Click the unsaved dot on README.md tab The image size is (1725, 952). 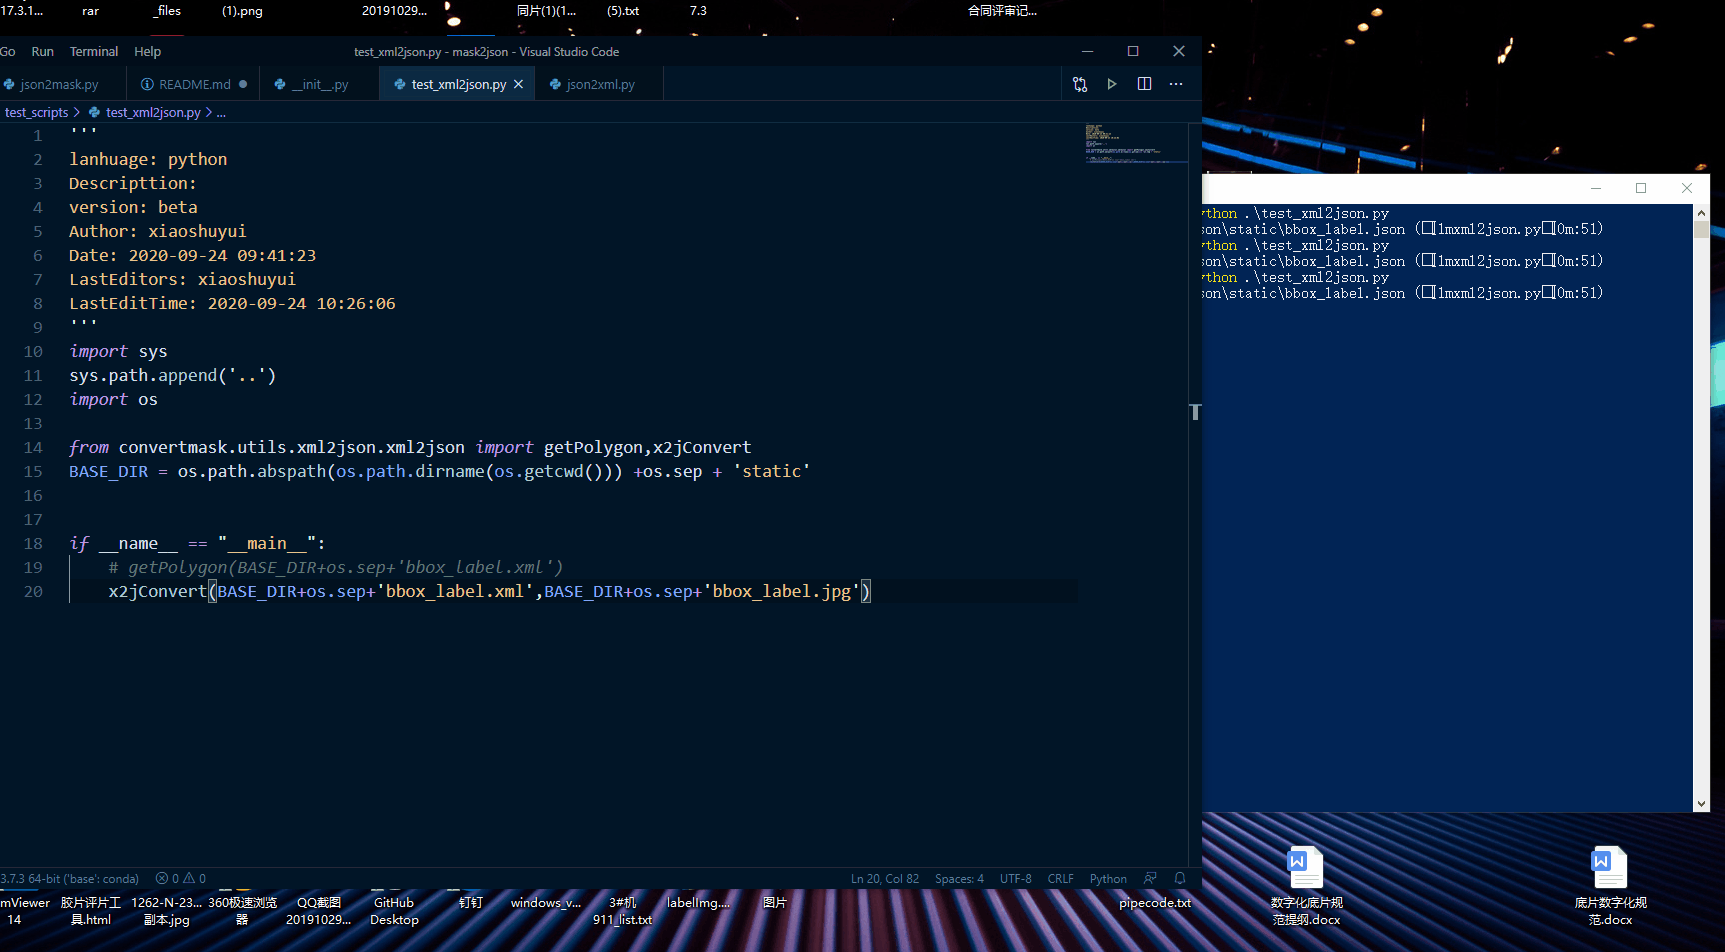[243, 85]
